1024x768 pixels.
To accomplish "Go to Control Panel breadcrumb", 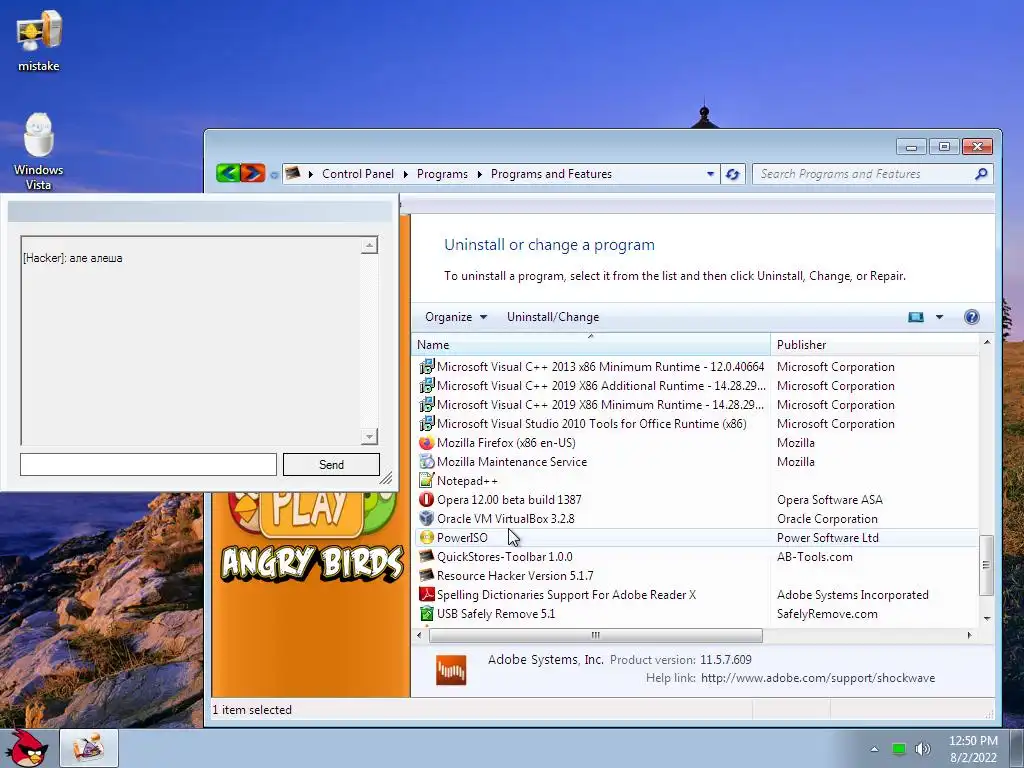I will tap(358, 174).
